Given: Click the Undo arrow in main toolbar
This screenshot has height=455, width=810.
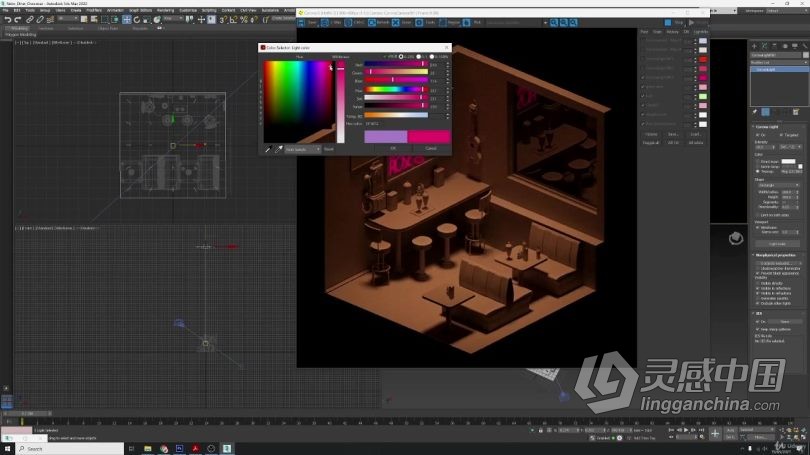Looking at the screenshot, I should (x=7, y=20).
